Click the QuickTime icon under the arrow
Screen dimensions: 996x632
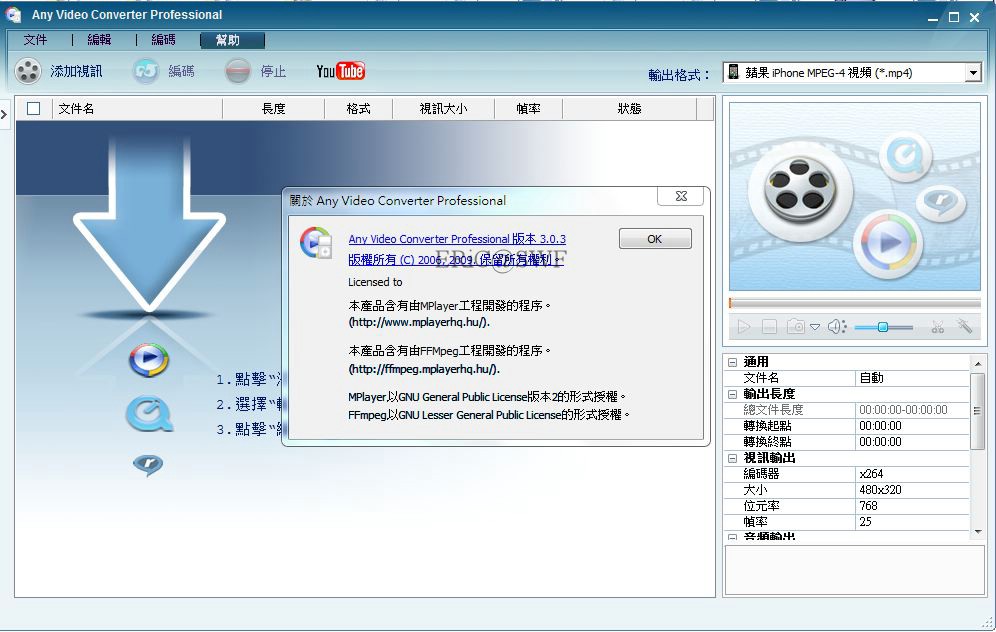149,413
